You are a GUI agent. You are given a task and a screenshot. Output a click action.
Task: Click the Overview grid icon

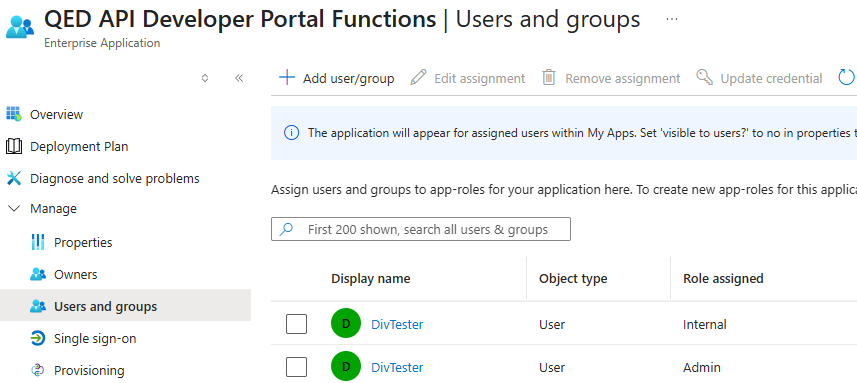click(14, 114)
